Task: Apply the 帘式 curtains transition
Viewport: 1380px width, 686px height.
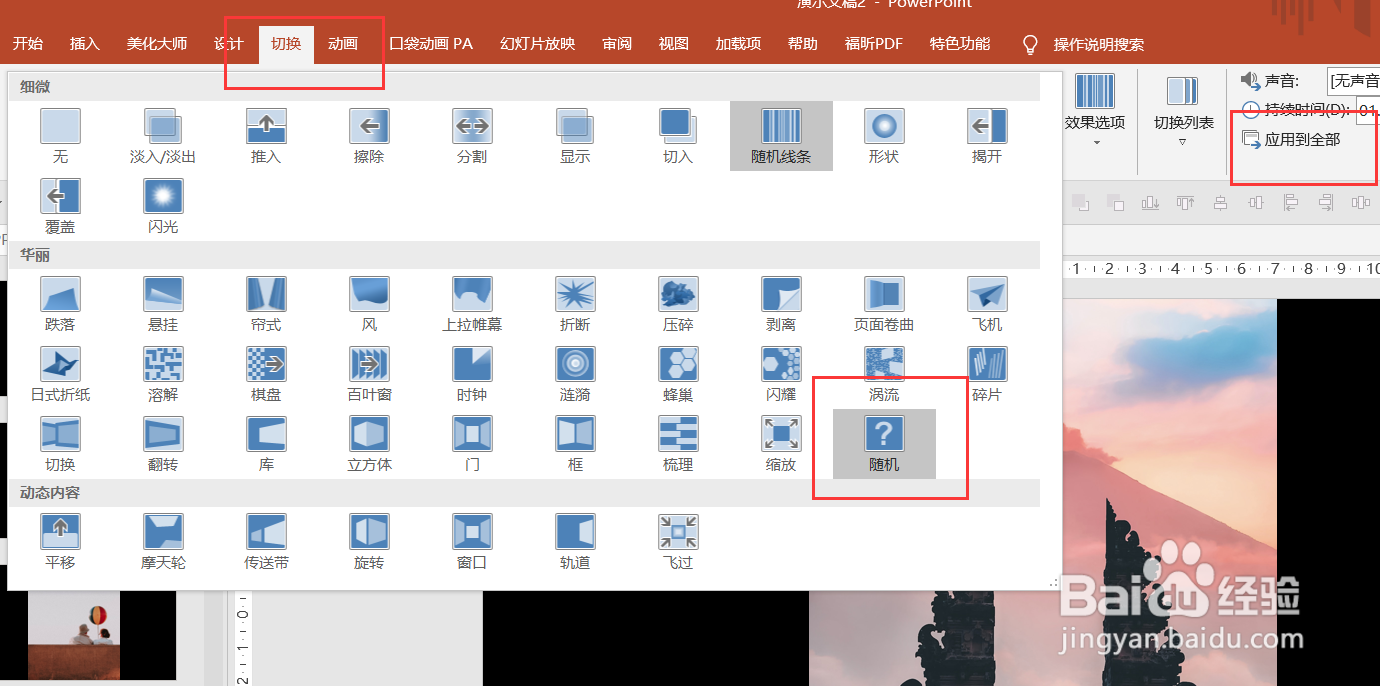Action: pos(266,304)
